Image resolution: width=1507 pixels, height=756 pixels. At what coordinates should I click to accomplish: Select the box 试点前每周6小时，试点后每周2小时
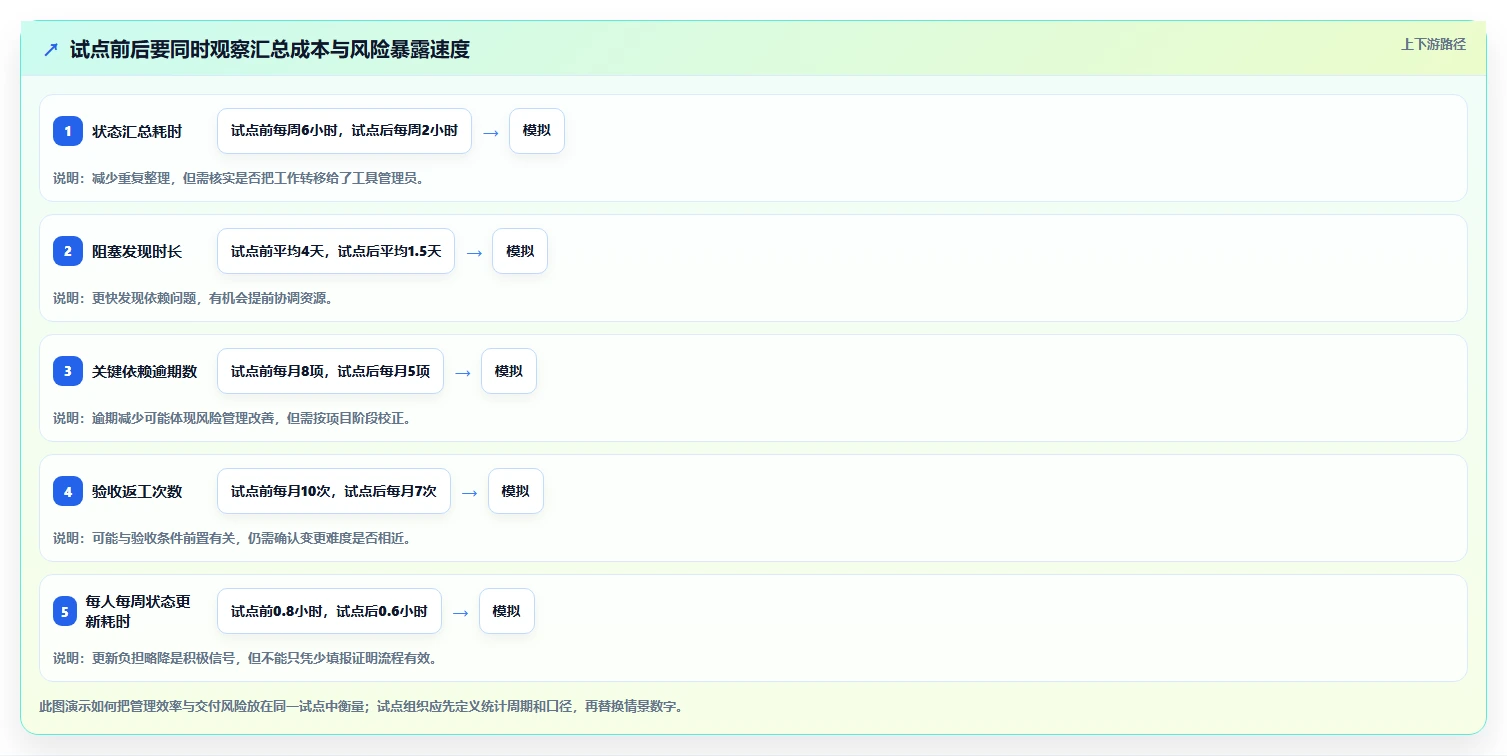tap(344, 131)
